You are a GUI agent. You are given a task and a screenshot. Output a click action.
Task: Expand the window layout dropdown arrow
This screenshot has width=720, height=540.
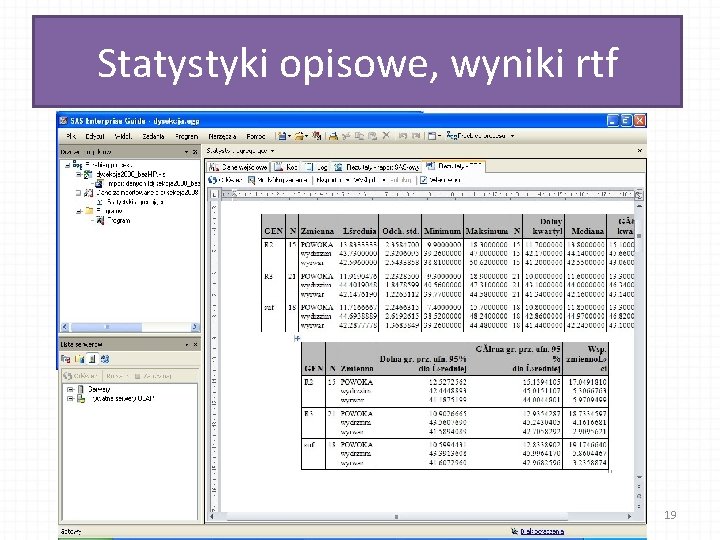pyautogui.click(x=439, y=136)
